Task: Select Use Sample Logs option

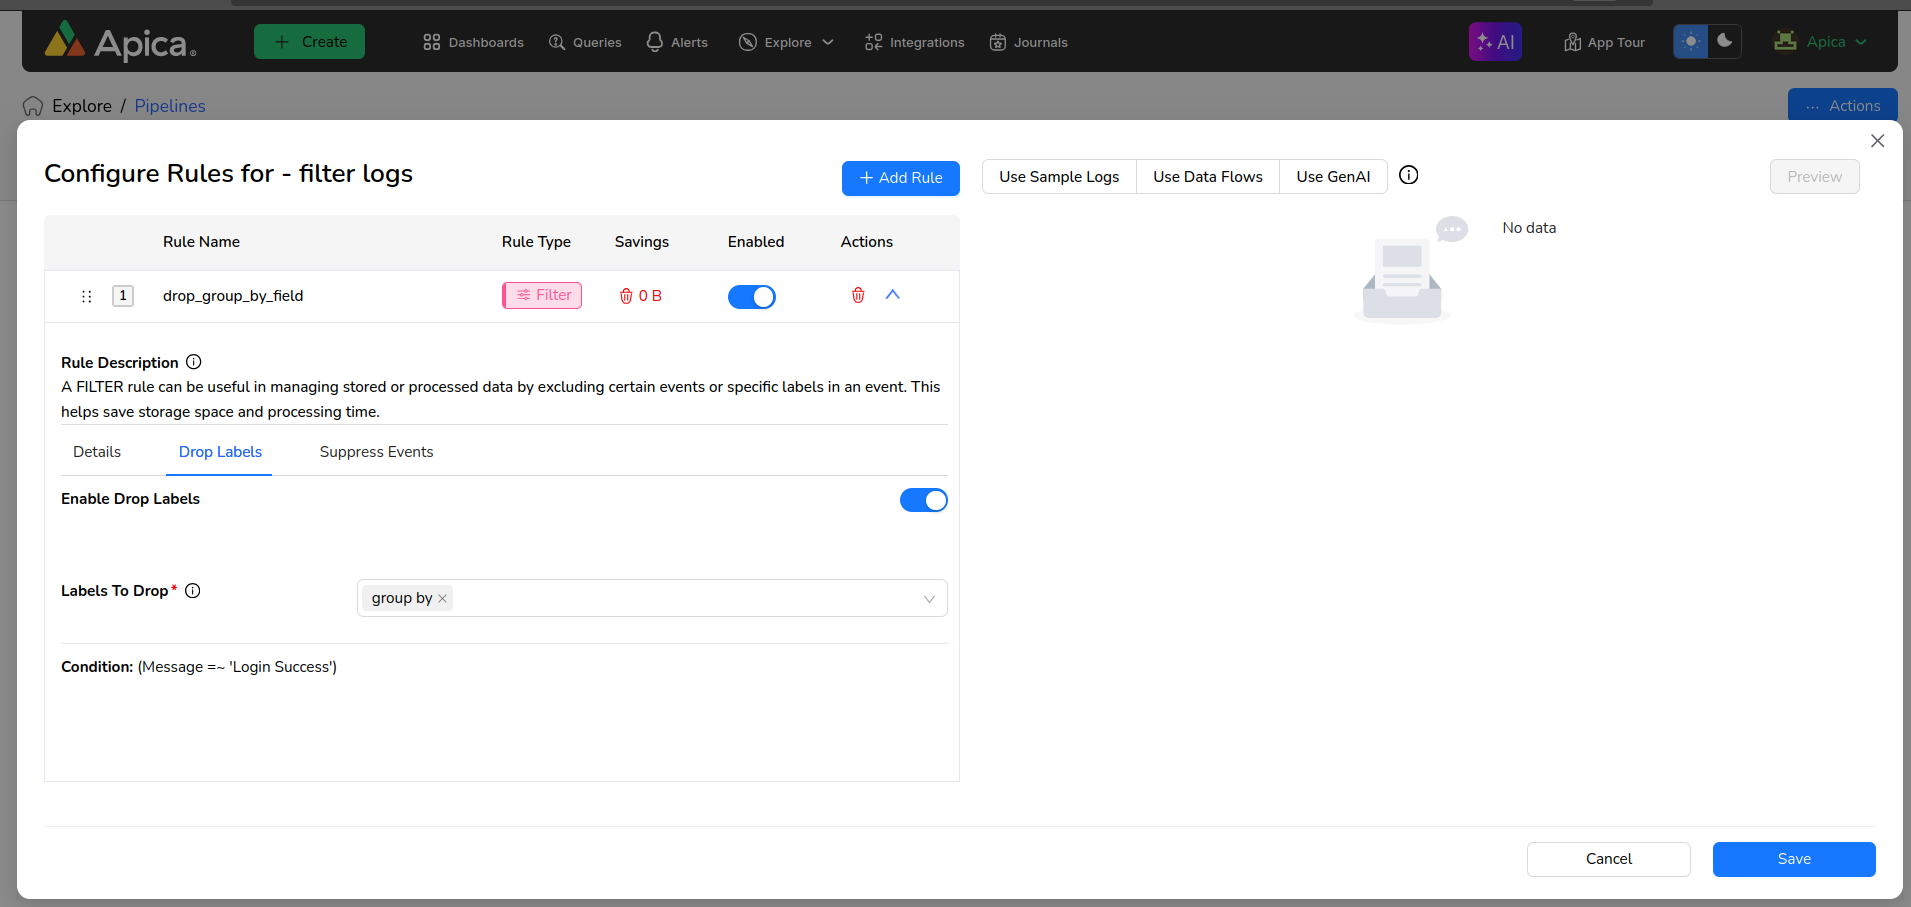Action: [1059, 177]
